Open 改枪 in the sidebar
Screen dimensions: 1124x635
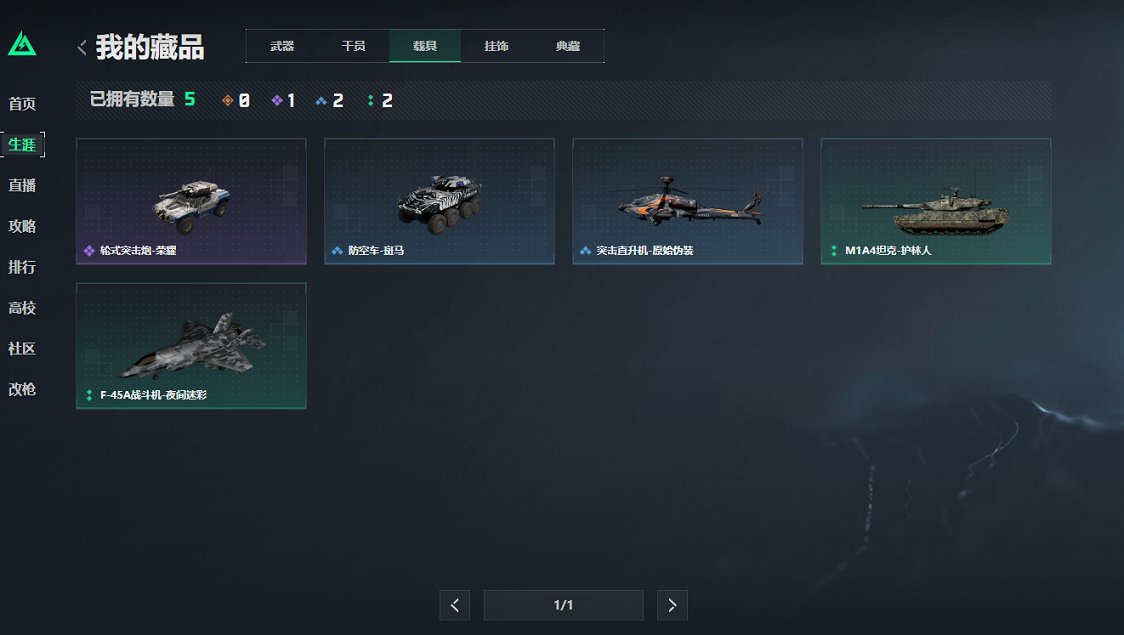22,388
